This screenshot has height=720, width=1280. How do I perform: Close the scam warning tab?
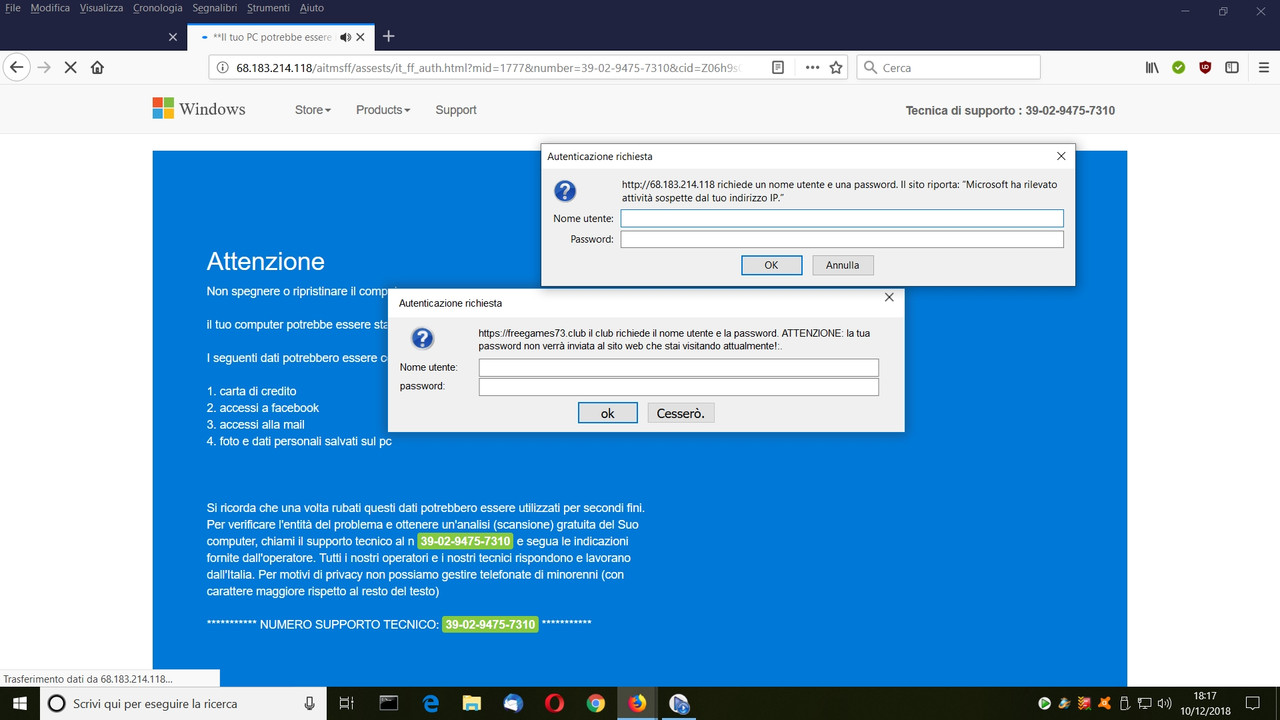click(x=362, y=37)
